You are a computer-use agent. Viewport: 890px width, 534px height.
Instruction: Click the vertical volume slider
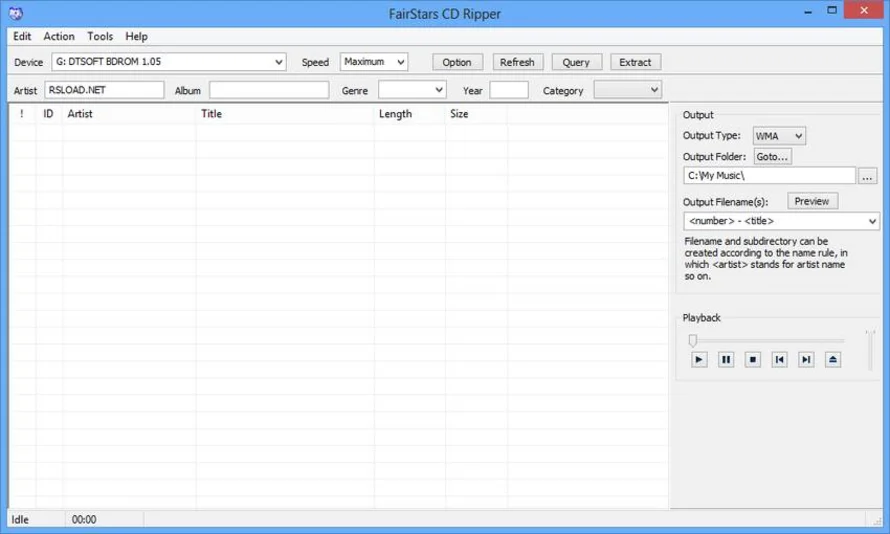869,350
